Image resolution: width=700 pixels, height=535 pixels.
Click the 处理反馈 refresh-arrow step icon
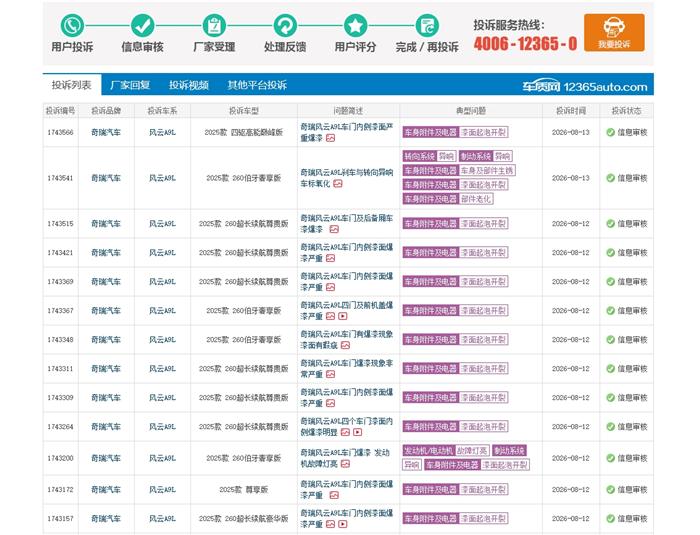tap(285, 25)
